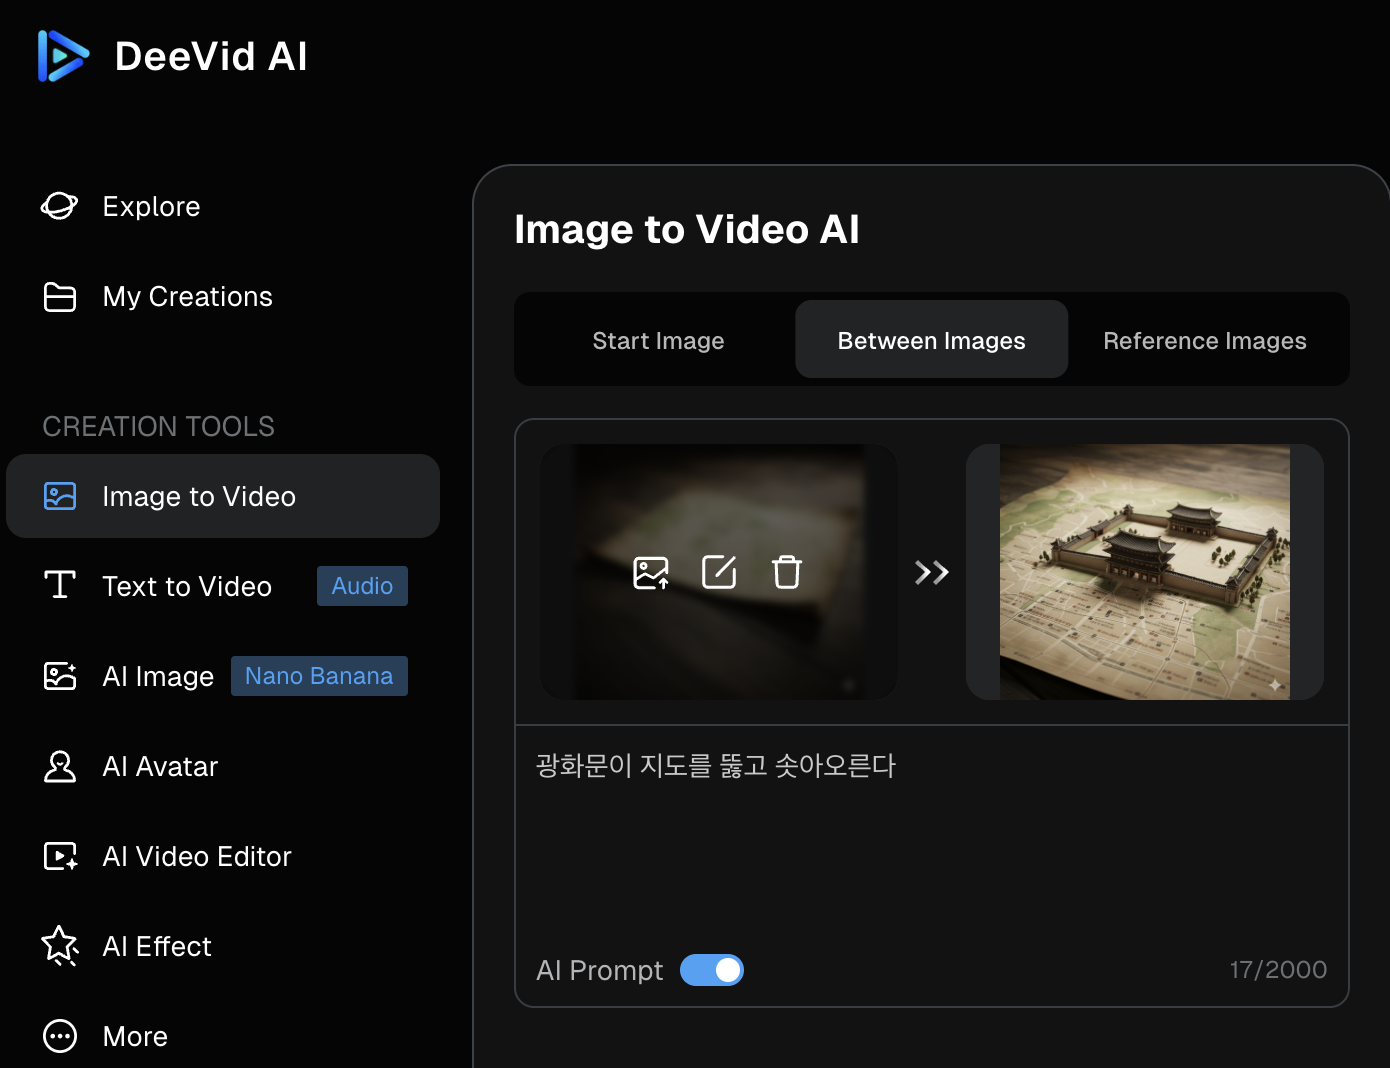The image size is (1390, 1068).
Task: Open the Explore page planet icon
Action: click(x=60, y=206)
